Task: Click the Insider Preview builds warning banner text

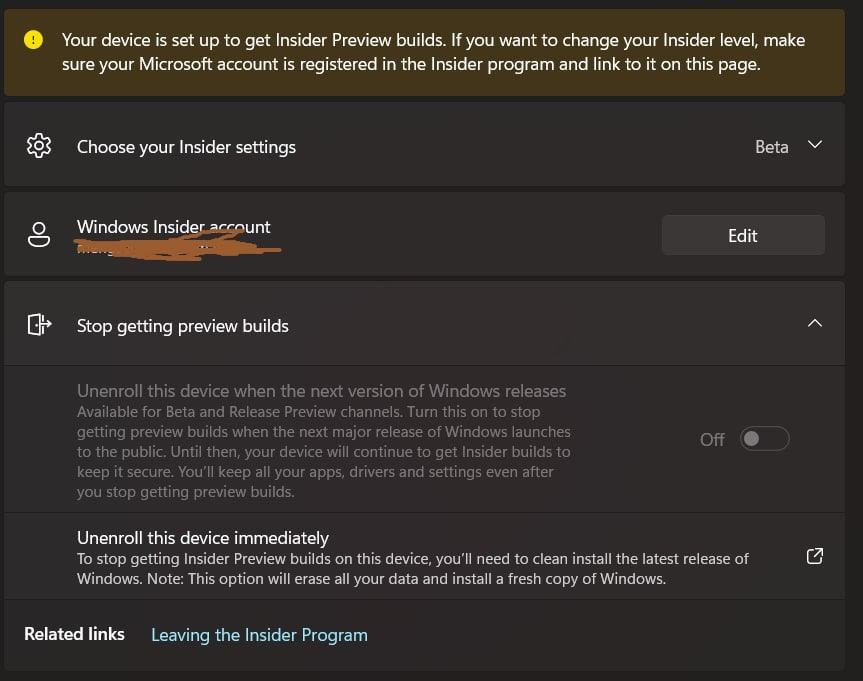Action: click(x=434, y=52)
